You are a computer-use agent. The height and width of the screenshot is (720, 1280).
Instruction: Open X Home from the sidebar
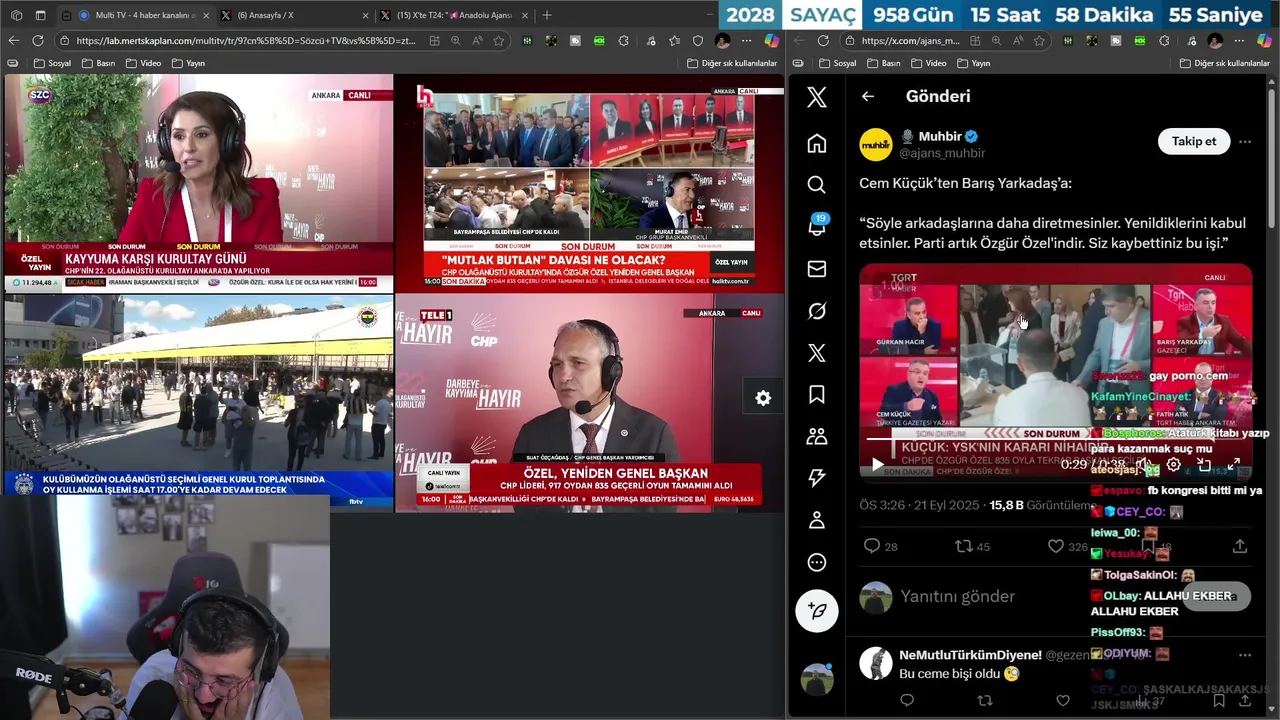click(817, 143)
